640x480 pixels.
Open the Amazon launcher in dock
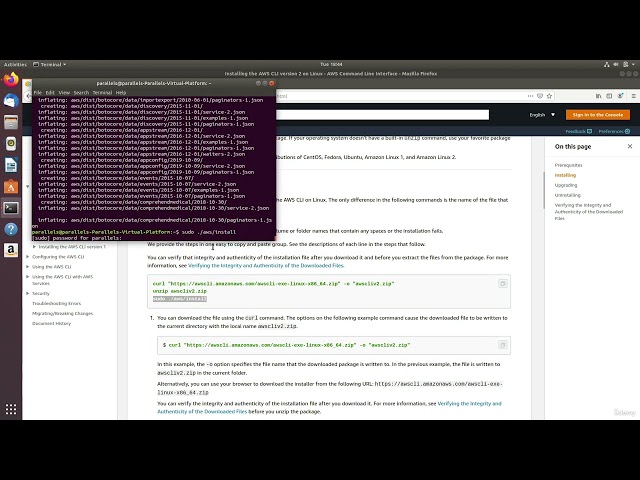coord(11,250)
